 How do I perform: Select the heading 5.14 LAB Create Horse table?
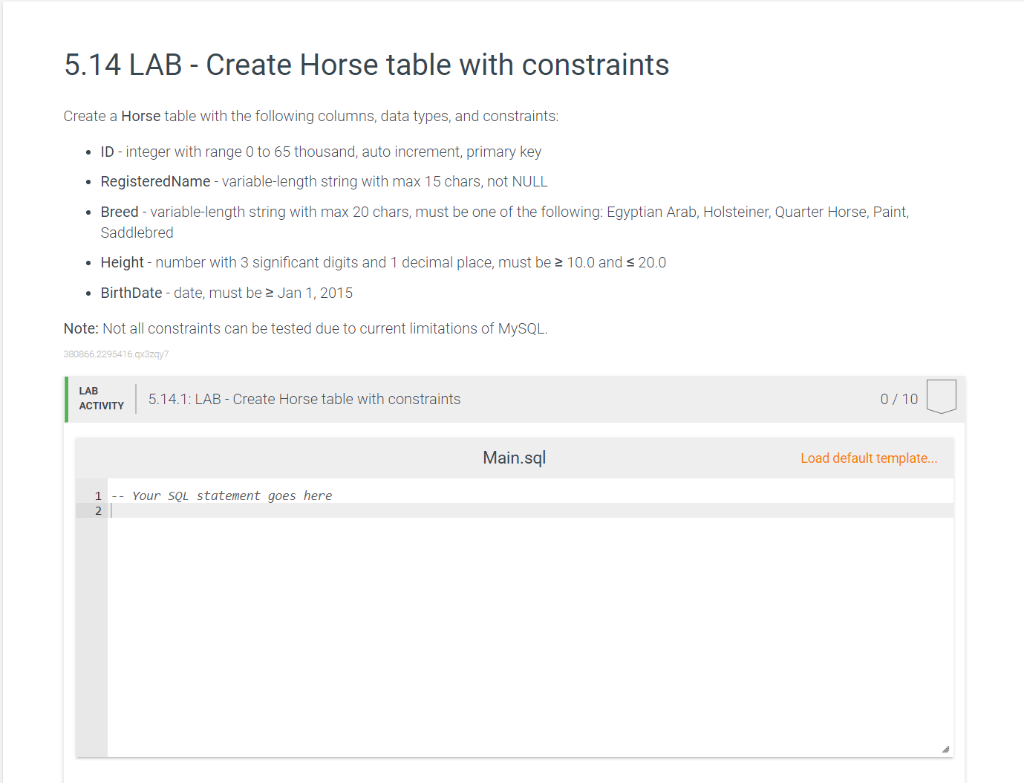tap(366, 64)
